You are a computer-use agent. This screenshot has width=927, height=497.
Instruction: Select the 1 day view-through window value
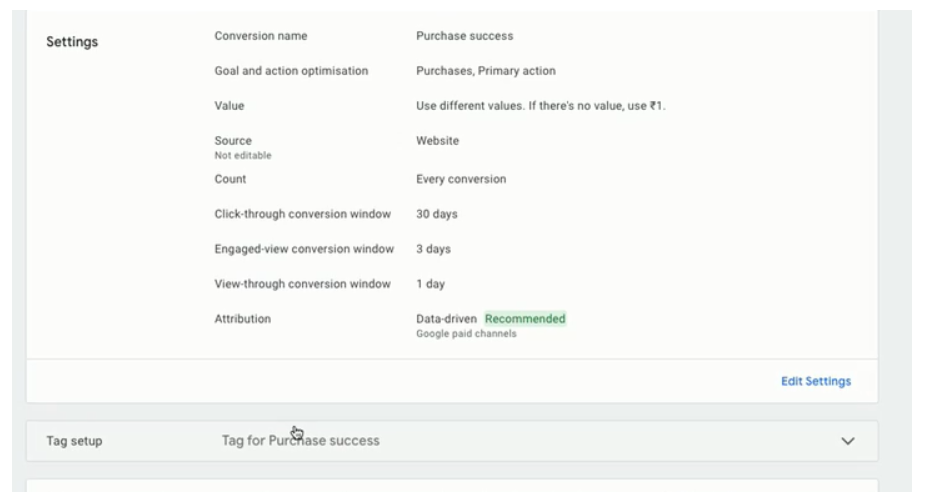coord(430,284)
